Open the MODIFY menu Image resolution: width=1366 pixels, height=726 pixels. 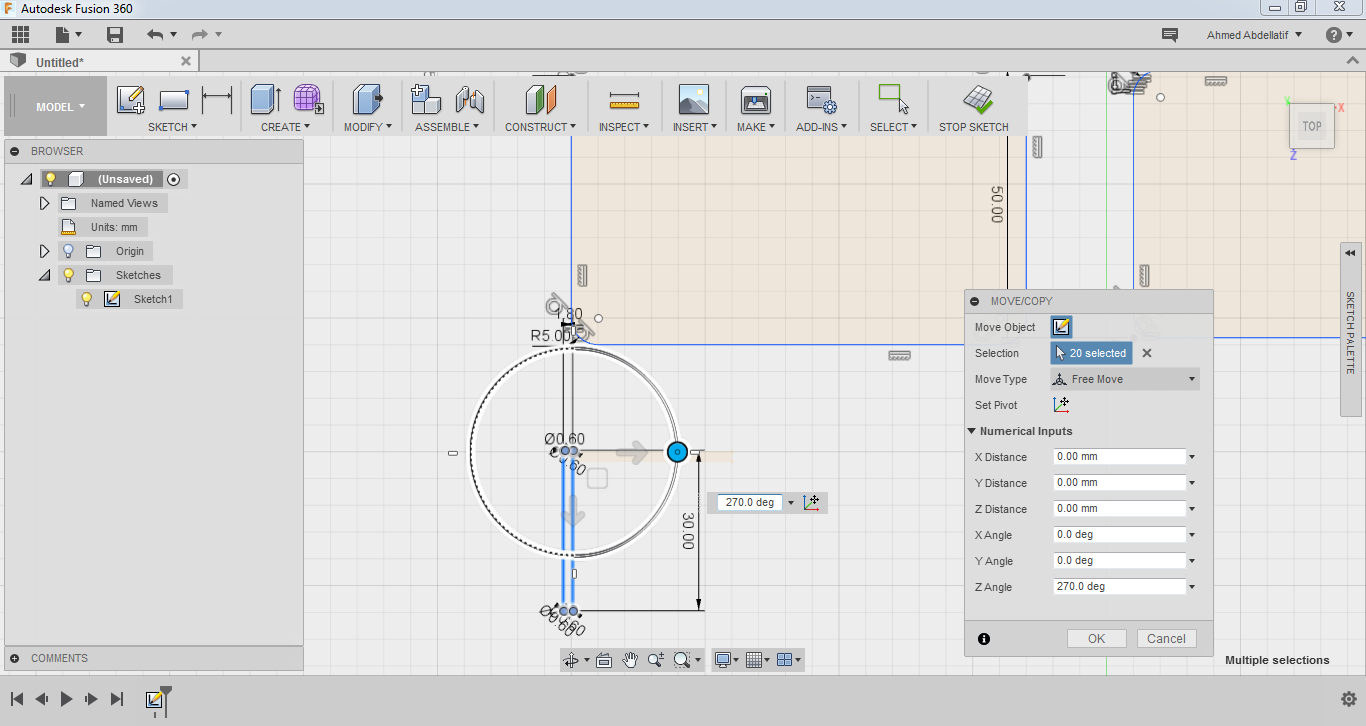[367, 127]
